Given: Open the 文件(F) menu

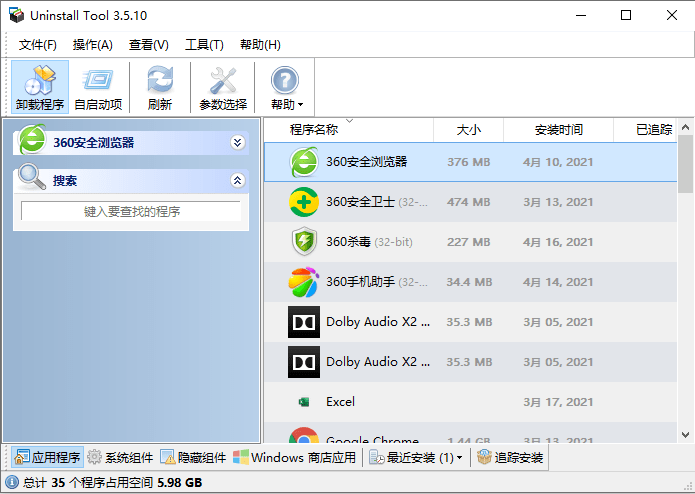Looking at the screenshot, I should point(38,45).
